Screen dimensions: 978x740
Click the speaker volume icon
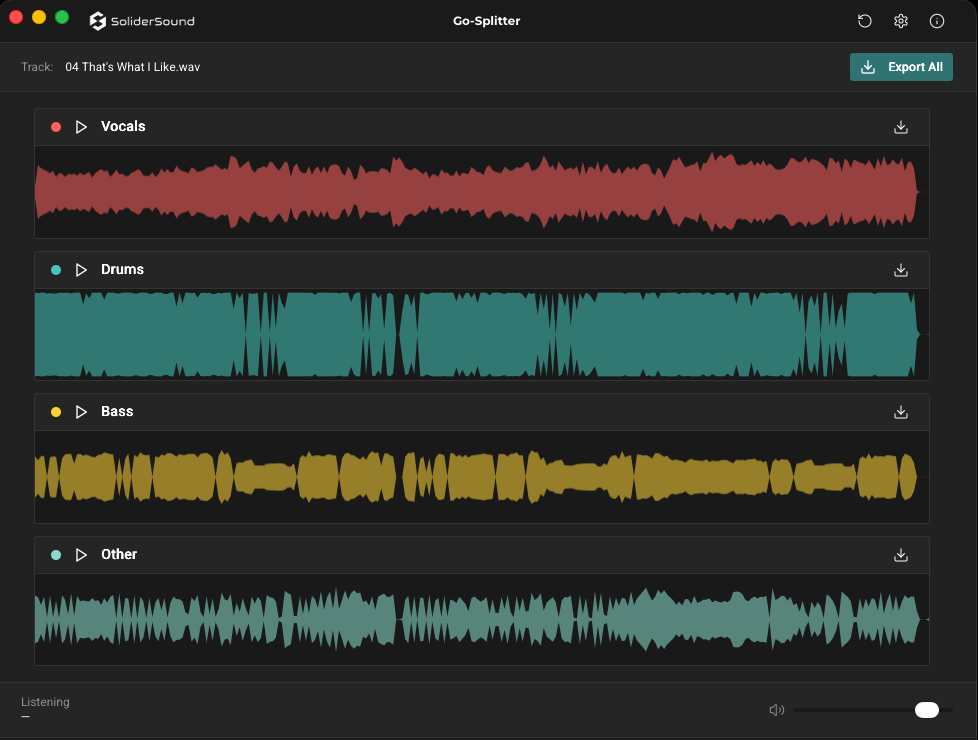point(776,710)
